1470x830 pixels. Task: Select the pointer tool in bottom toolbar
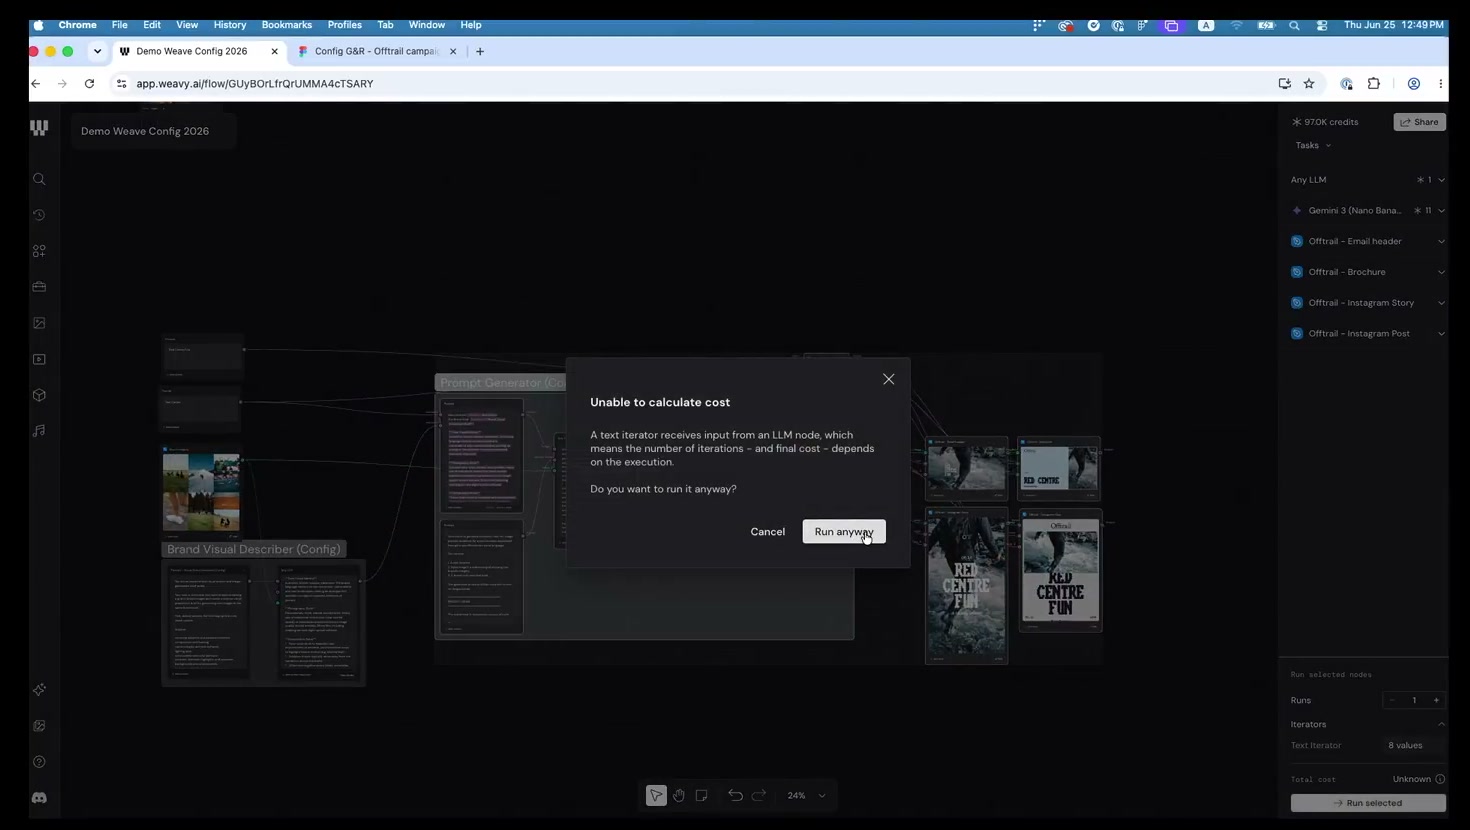point(656,795)
